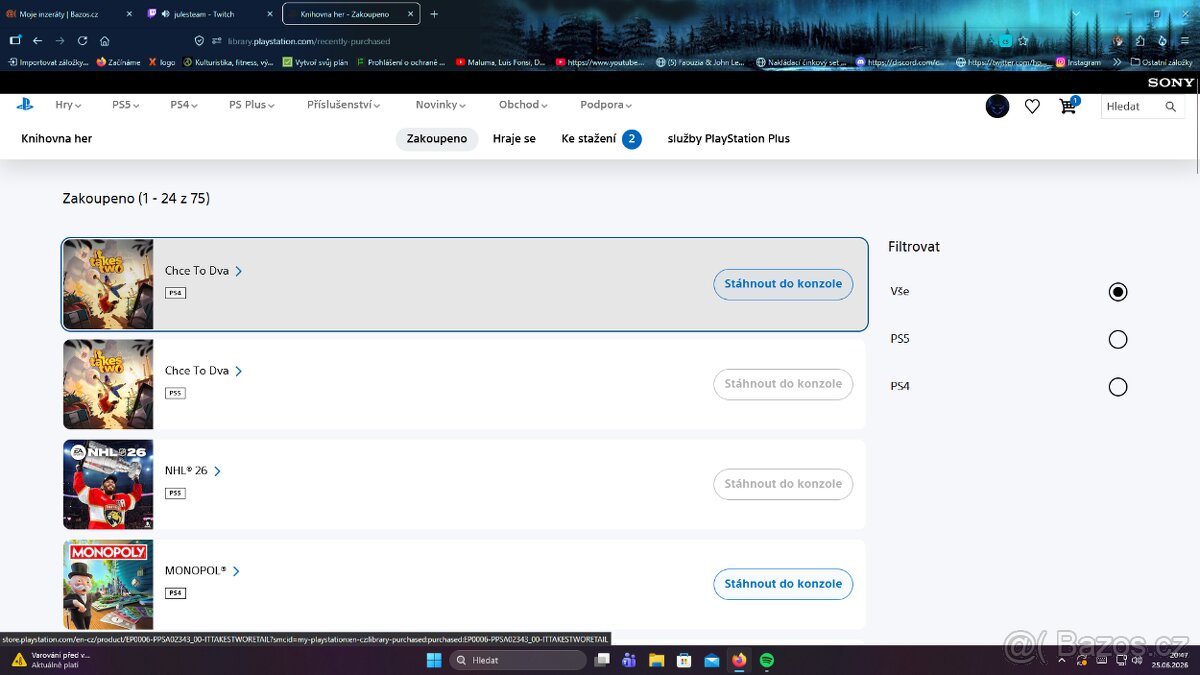The image size is (1200, 675).
Task: Open Task View in taskbar
Action: 602,660
